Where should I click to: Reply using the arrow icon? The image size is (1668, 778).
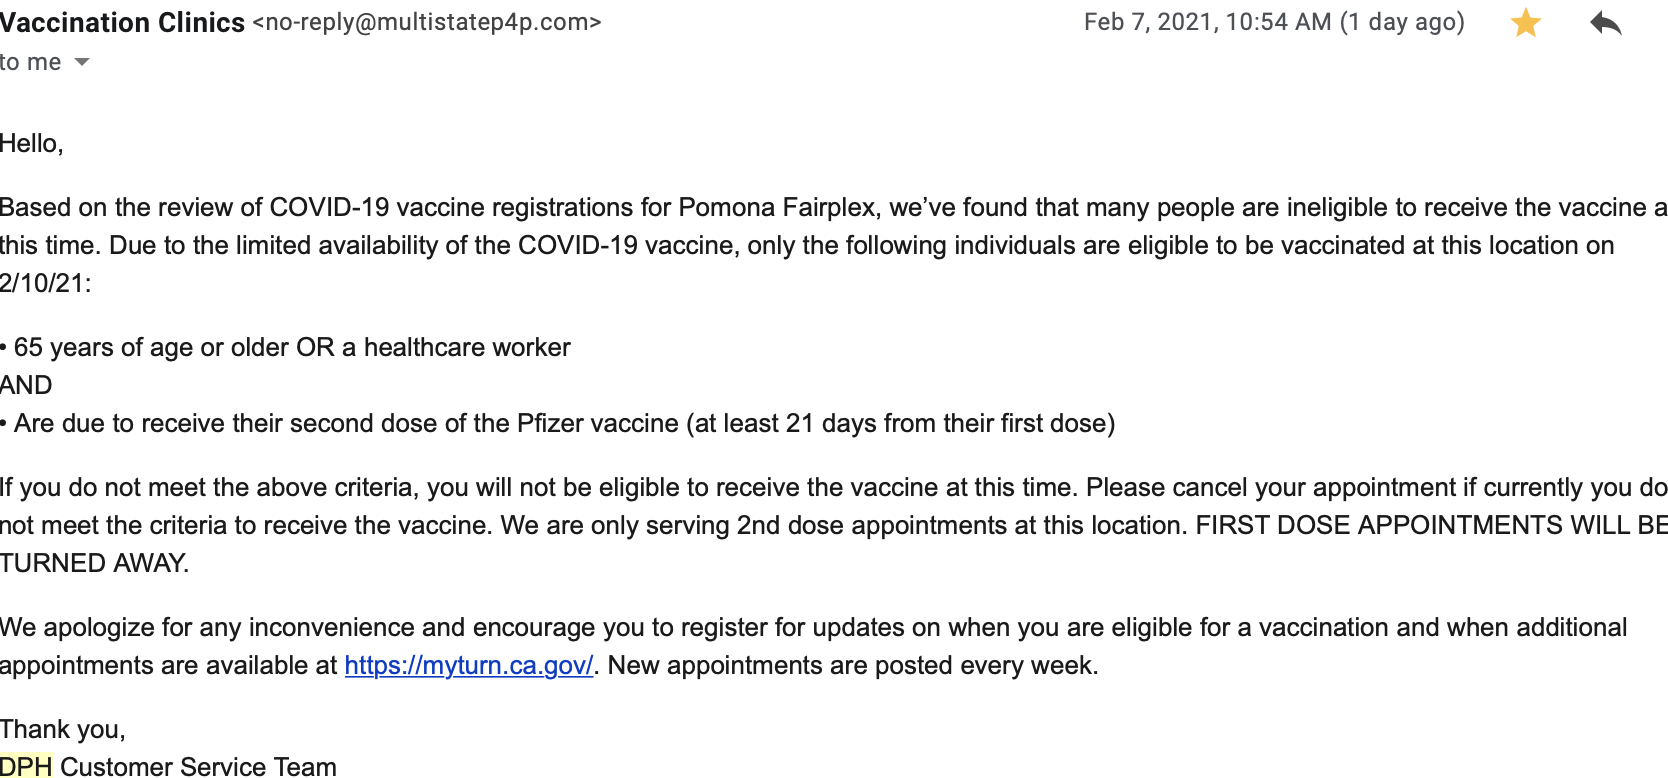[x=1605, y=22]
